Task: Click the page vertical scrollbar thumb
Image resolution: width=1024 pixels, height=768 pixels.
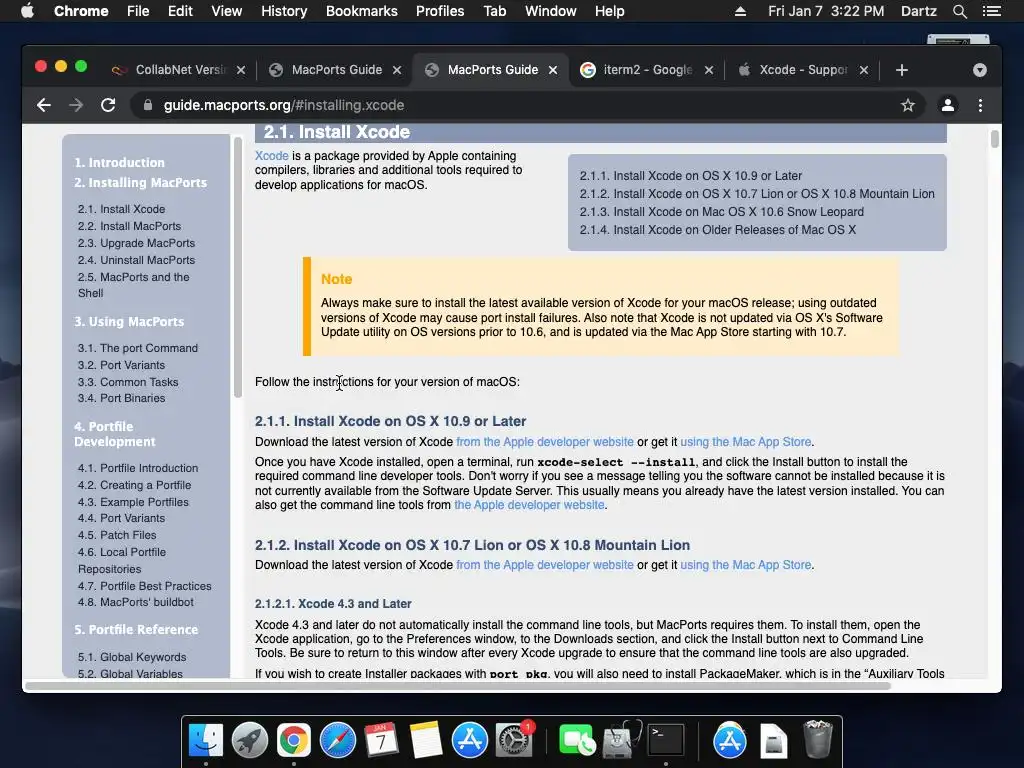Action: click(x=994, y=139)
